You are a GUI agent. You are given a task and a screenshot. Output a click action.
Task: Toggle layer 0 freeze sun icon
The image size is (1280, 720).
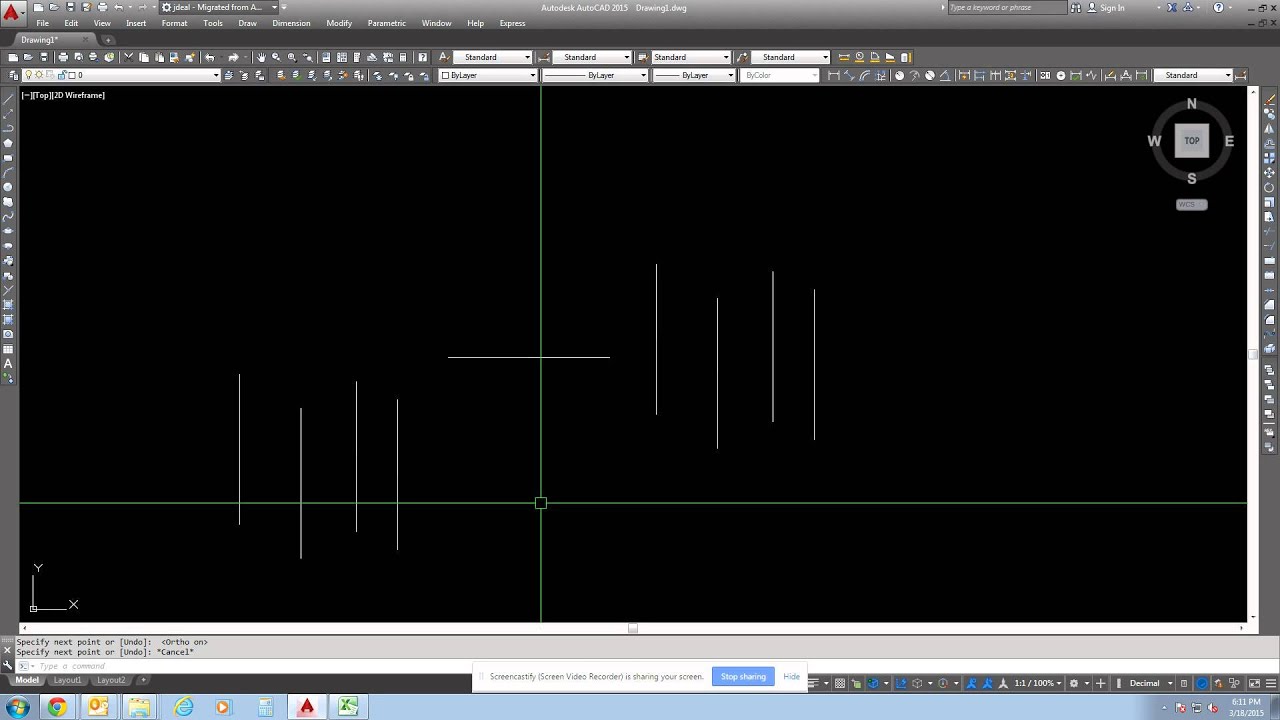point(38,75)
